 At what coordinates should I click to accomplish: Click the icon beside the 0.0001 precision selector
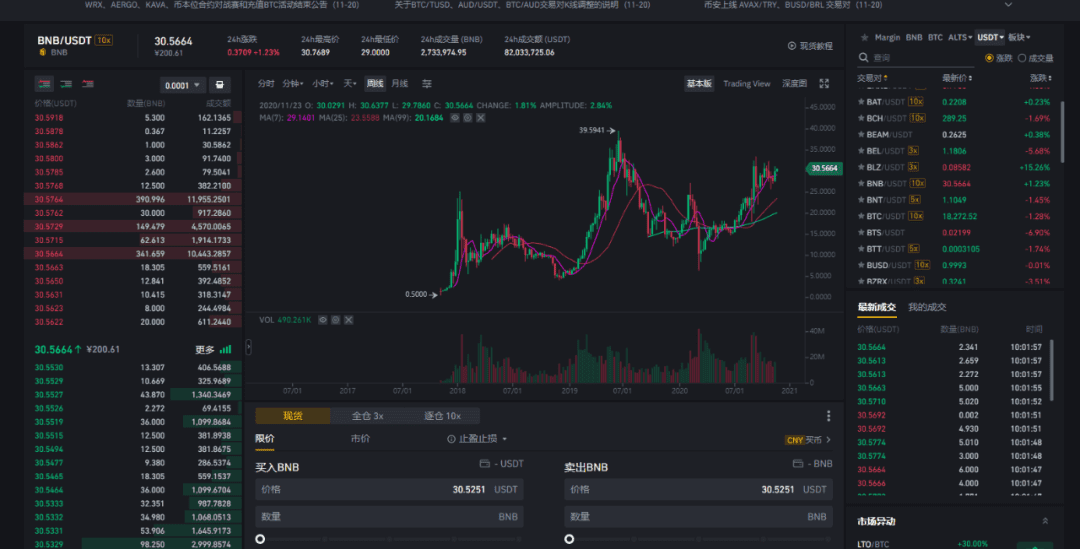click(220, 85)
